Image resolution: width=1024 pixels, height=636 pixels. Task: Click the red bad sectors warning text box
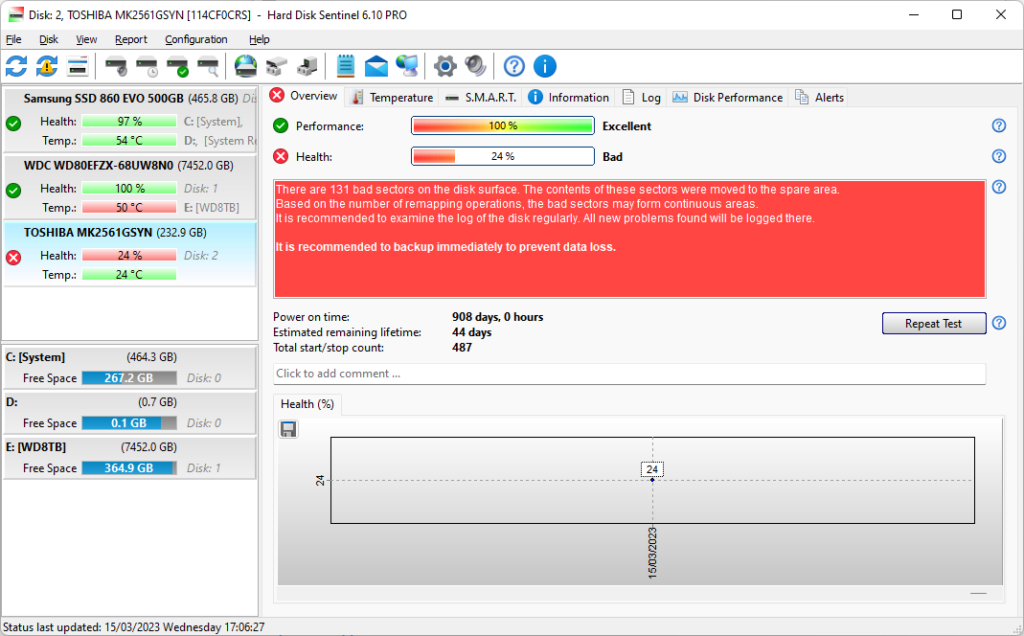coord(630,239)
